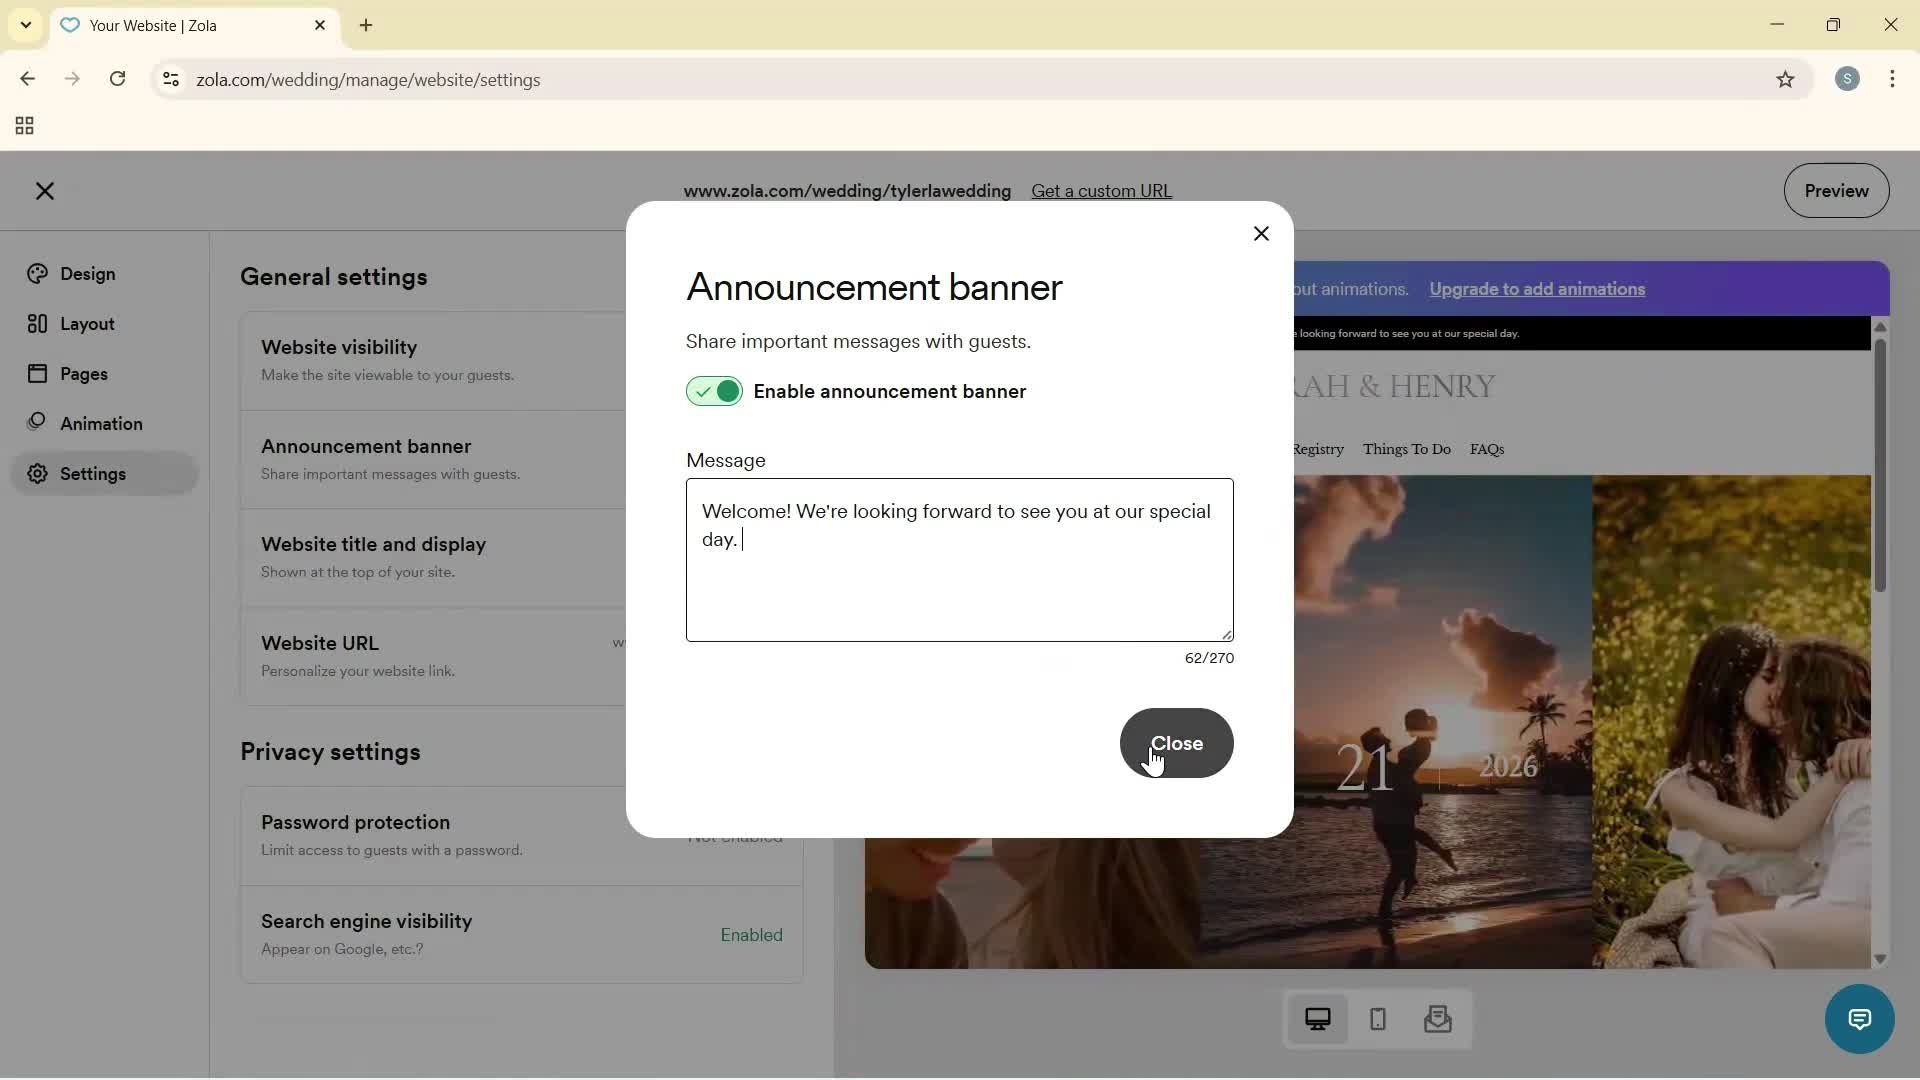
Task: Select the desktop preview icon
Action: click(x=1318, y=1019)
